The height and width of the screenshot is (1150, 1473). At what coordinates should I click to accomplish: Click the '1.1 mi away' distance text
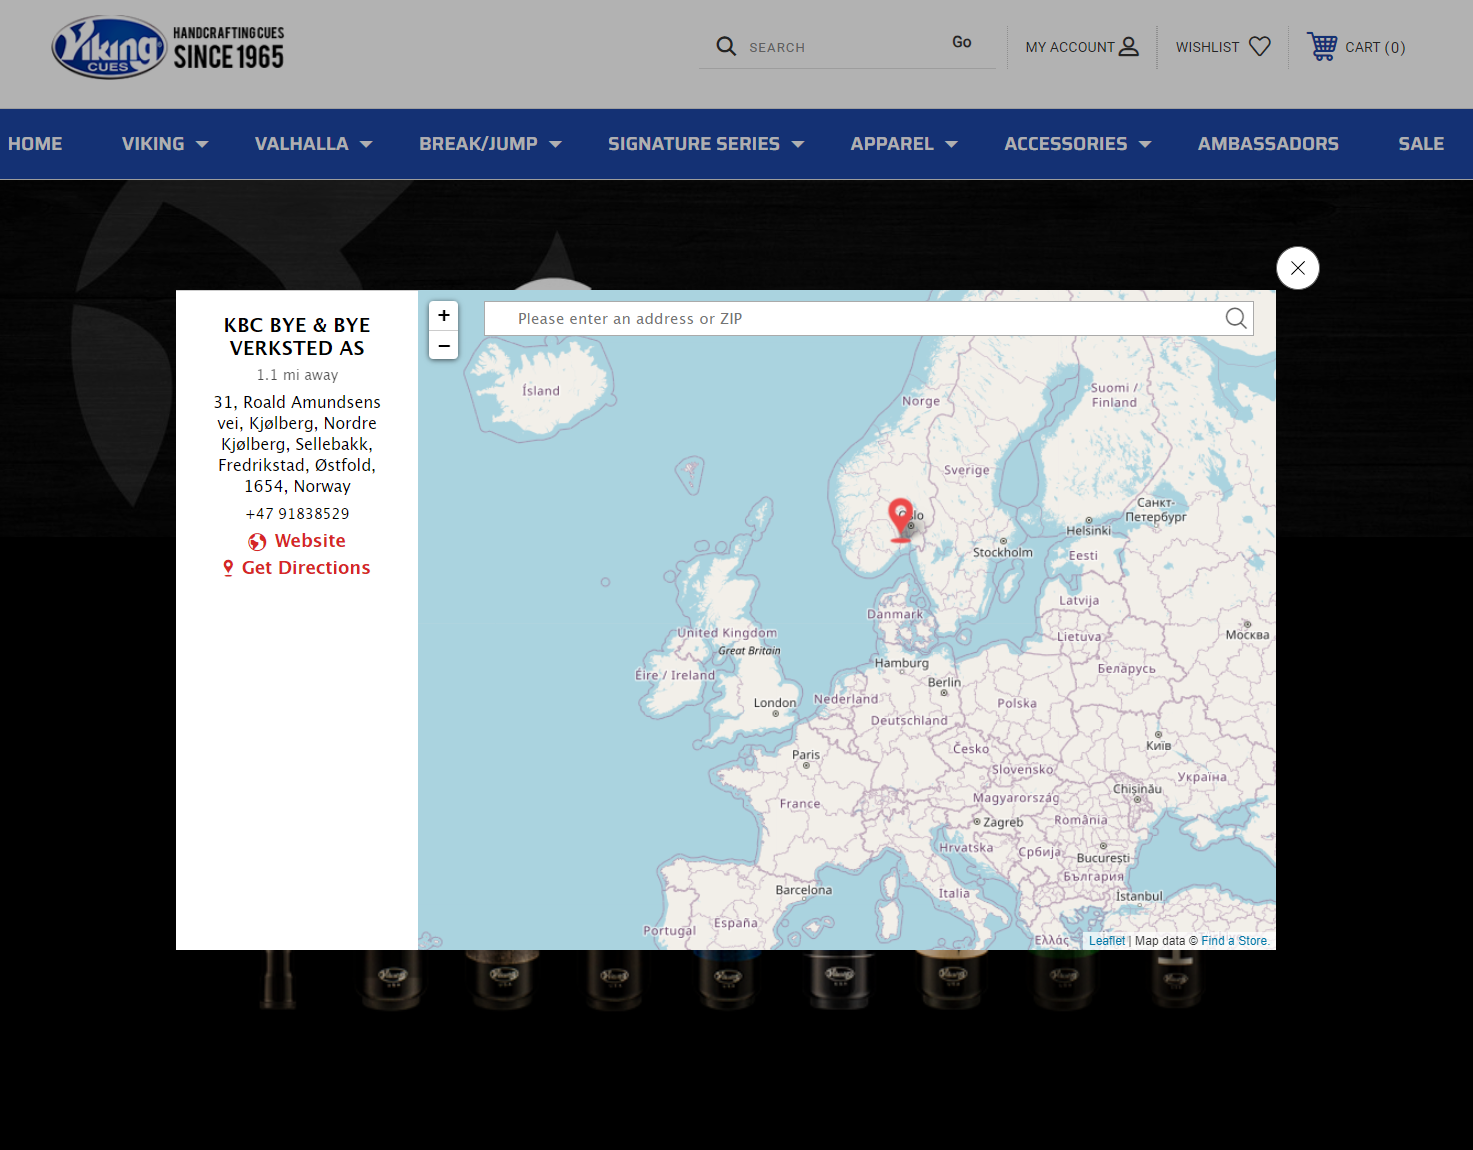pyautogui.click(x=297, y=375)
